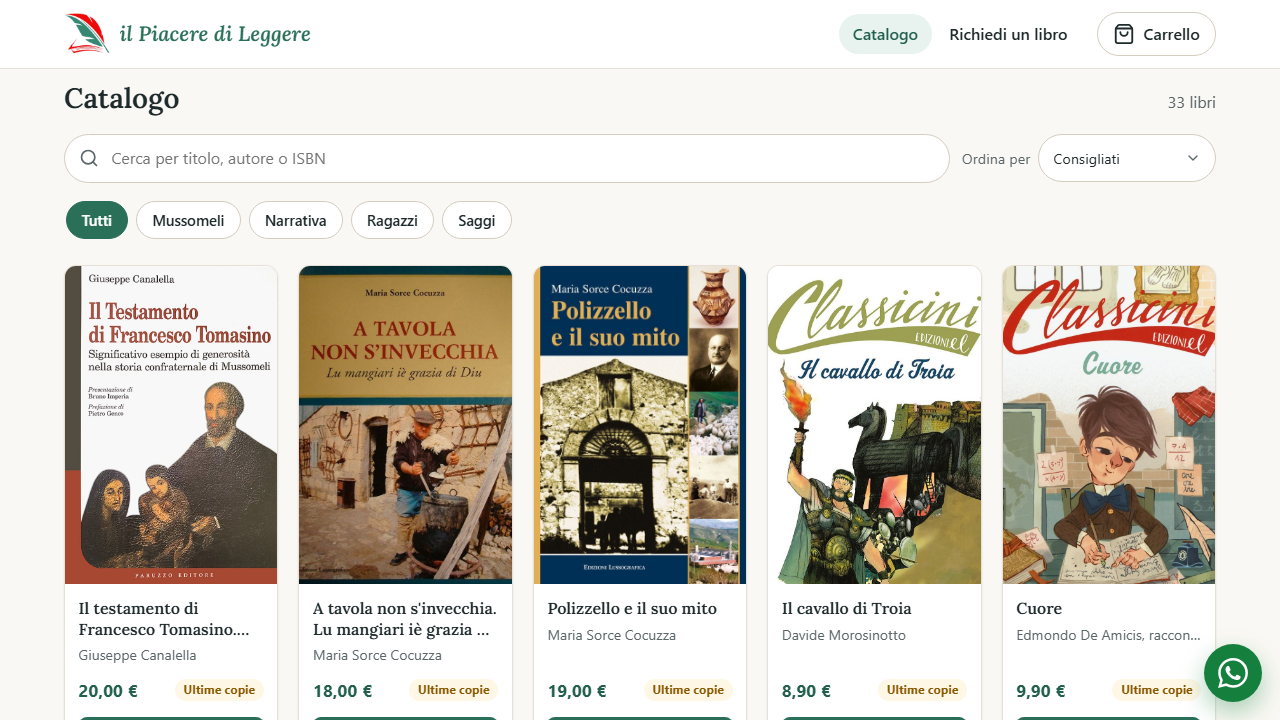Filter catalog by Mussomeli
The height and width of the screenshot is (720, 1280).
[x=188, y=220]
